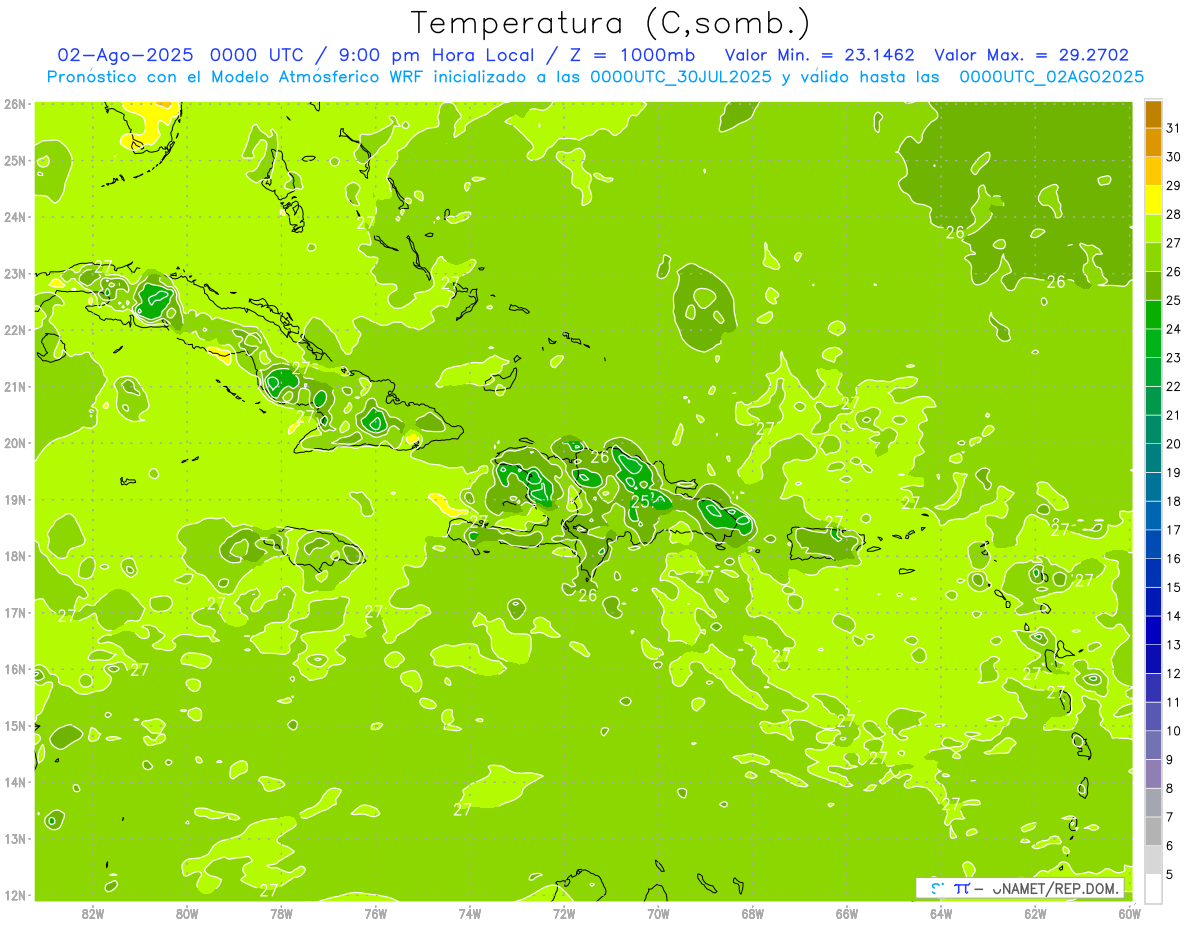Click the 24N latitude axis label
Screen dimensions: 1200x927
pos(14,217)
